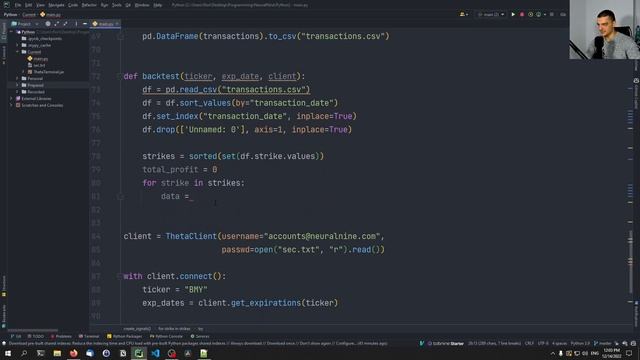This screenshot has height=360, width=640.
Task: Open the Navigate menu
Action: pyautogui.click(x=56, y=5)
